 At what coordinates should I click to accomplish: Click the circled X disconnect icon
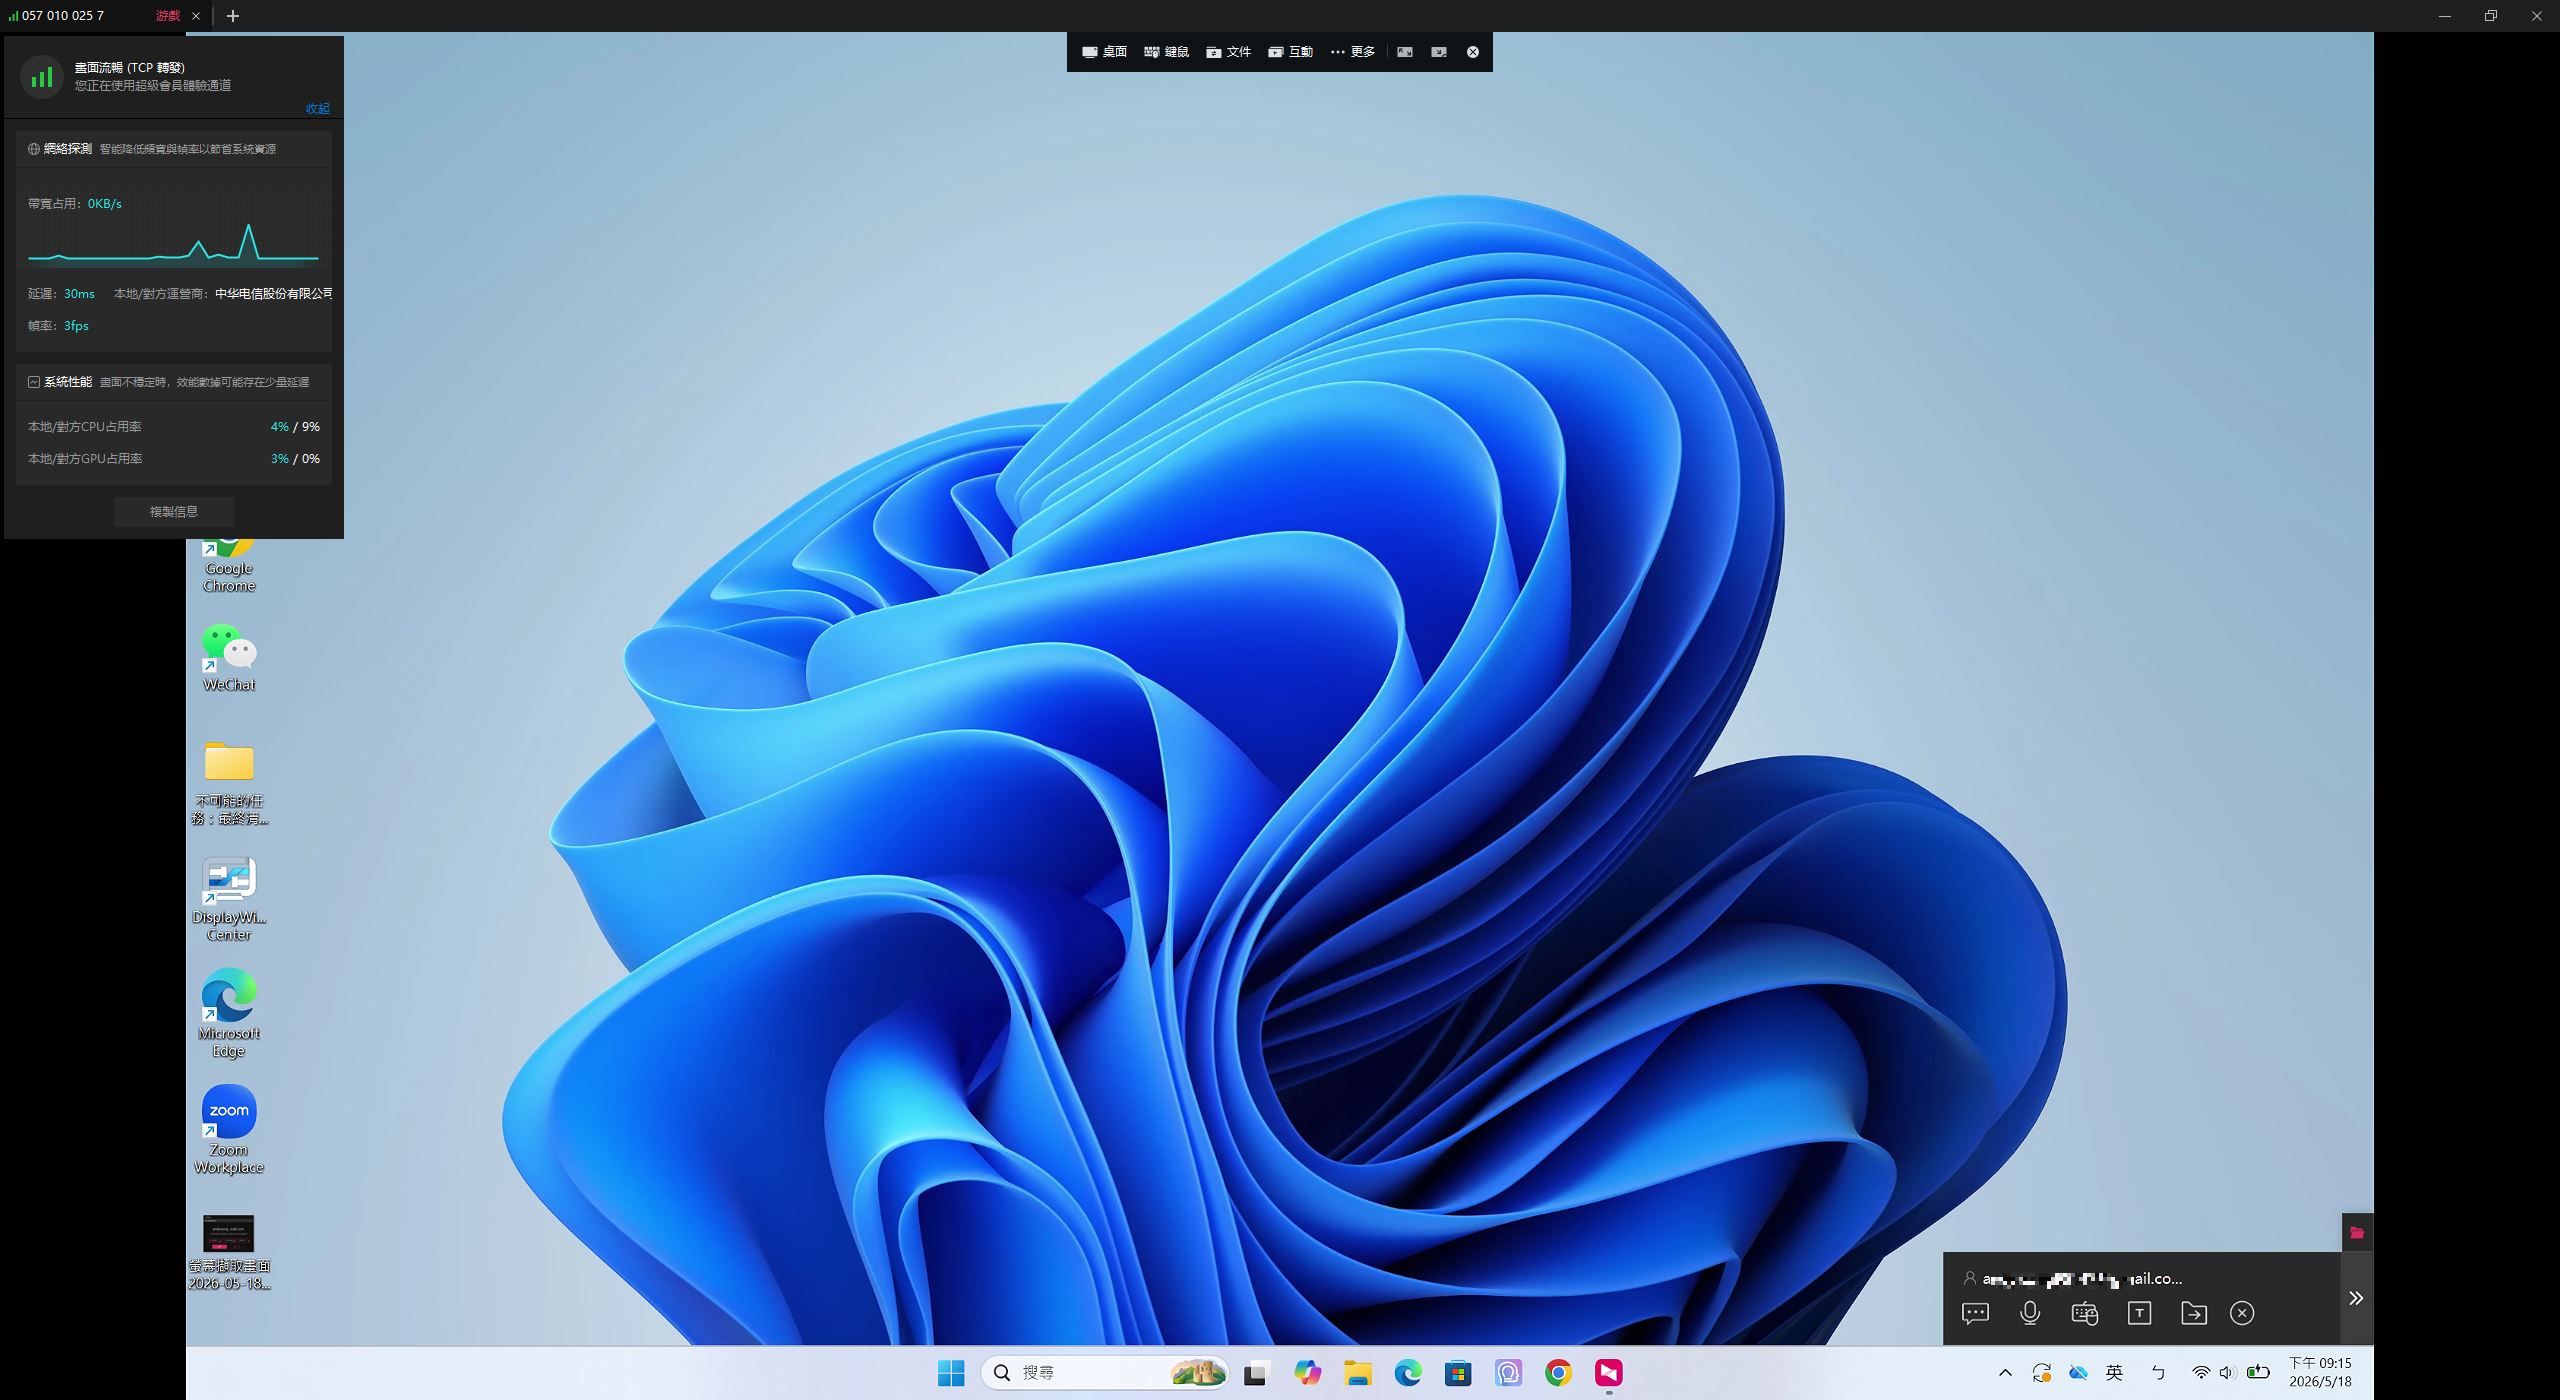pos(2242,1313)
